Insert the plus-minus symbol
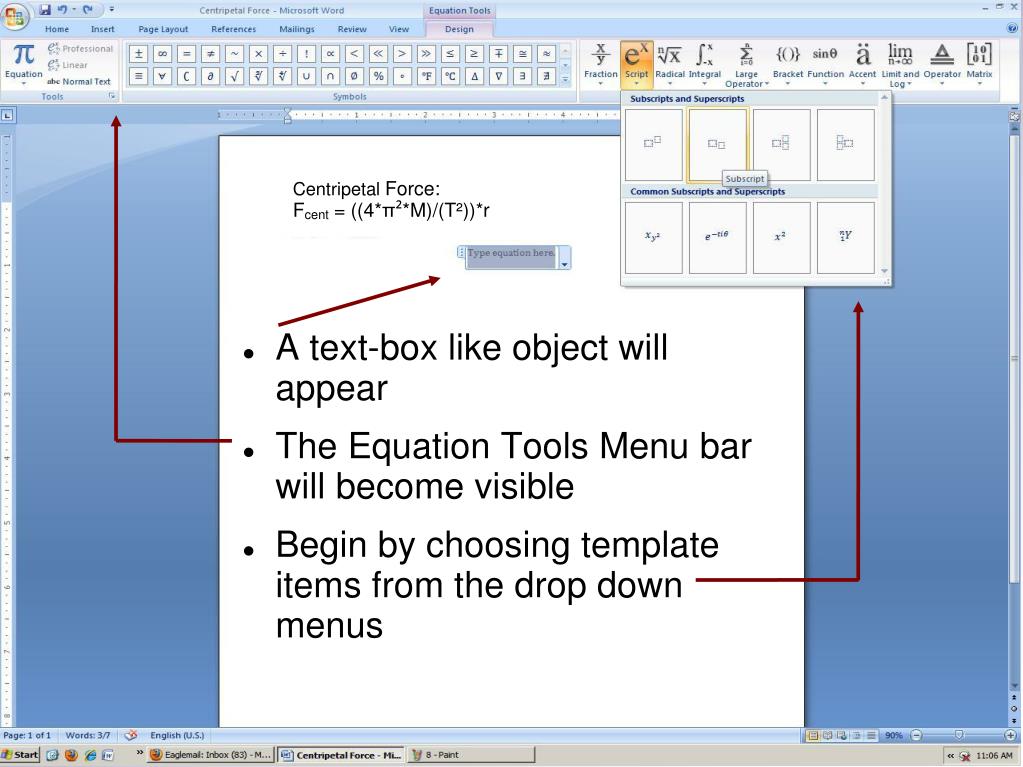 pos(138,54)
